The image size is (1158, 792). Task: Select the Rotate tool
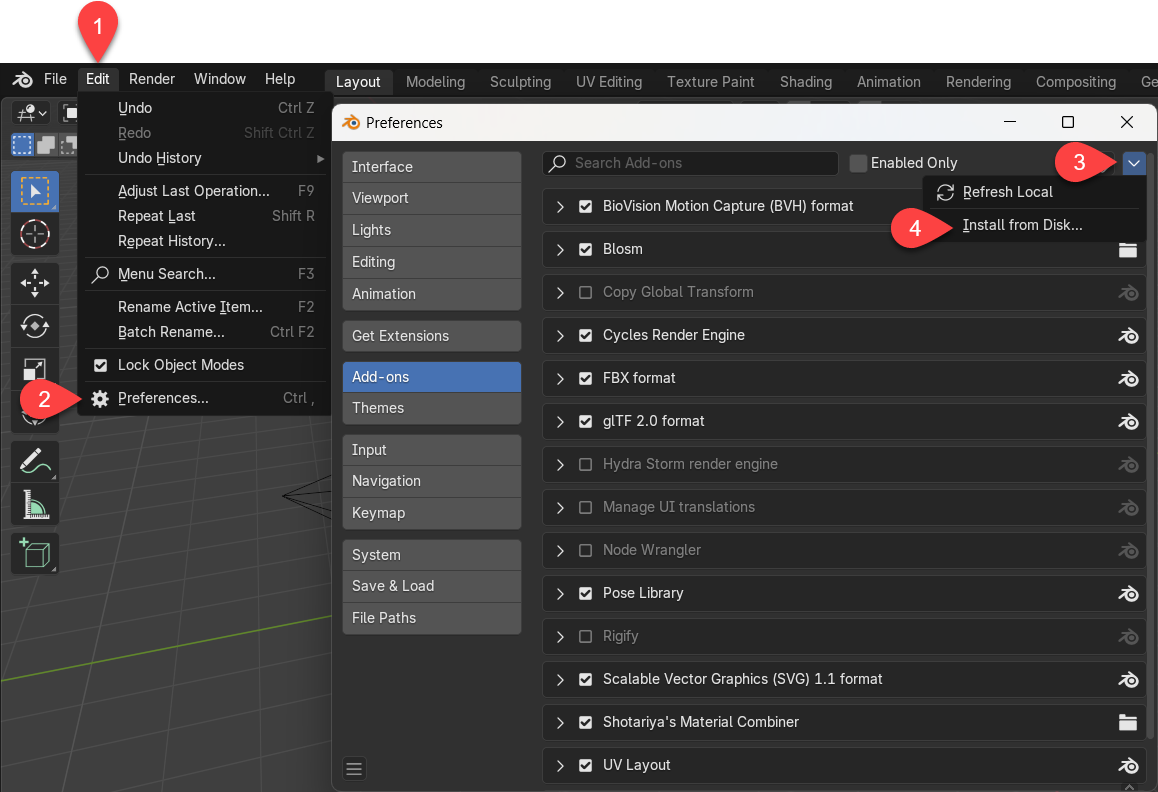35,326
